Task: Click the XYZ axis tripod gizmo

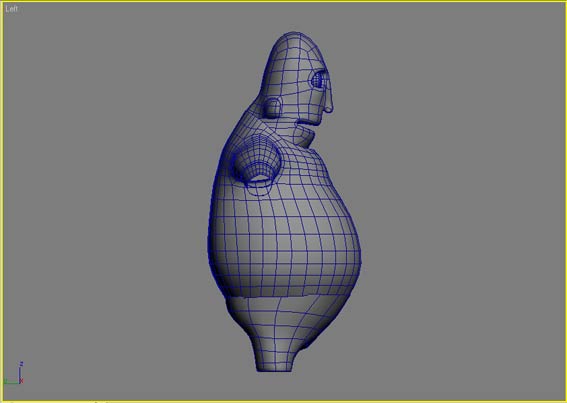Action: point(14,373)
